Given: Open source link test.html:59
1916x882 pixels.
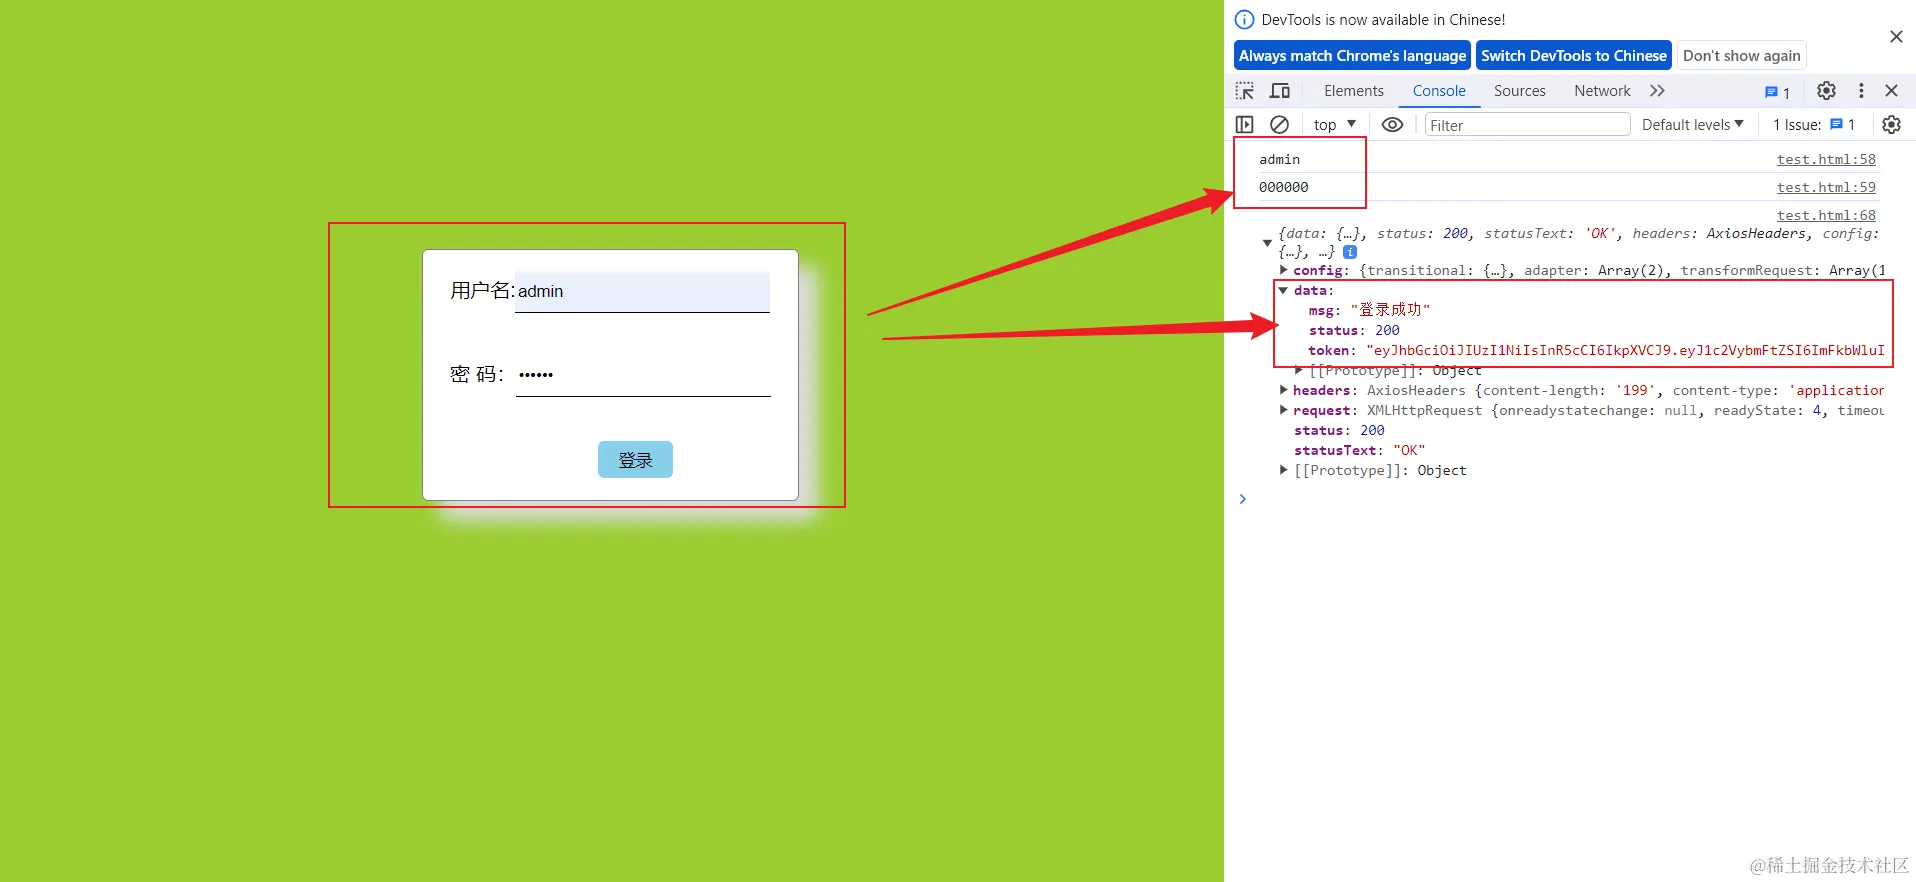Looking at the screenshot, I should (1826, 187).
